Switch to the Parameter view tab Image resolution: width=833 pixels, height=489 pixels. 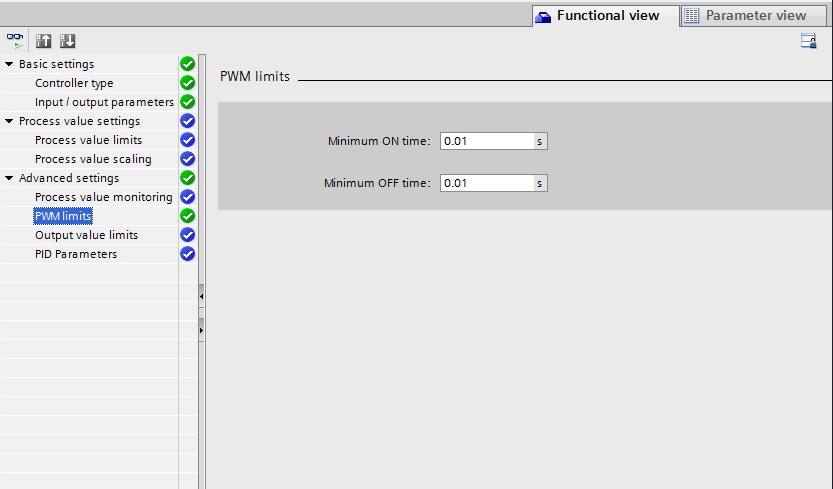pos(754,16)
